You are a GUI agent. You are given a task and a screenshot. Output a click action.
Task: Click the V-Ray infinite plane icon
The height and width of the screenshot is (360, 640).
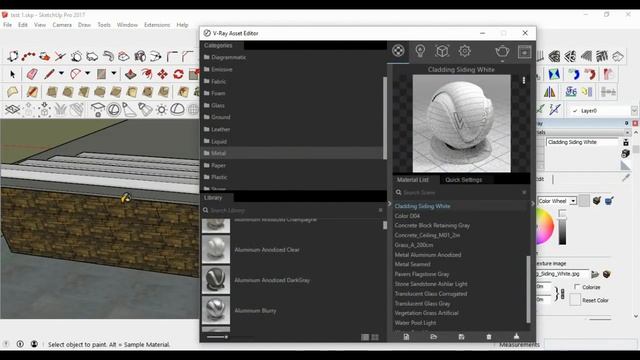pos(13,109)
